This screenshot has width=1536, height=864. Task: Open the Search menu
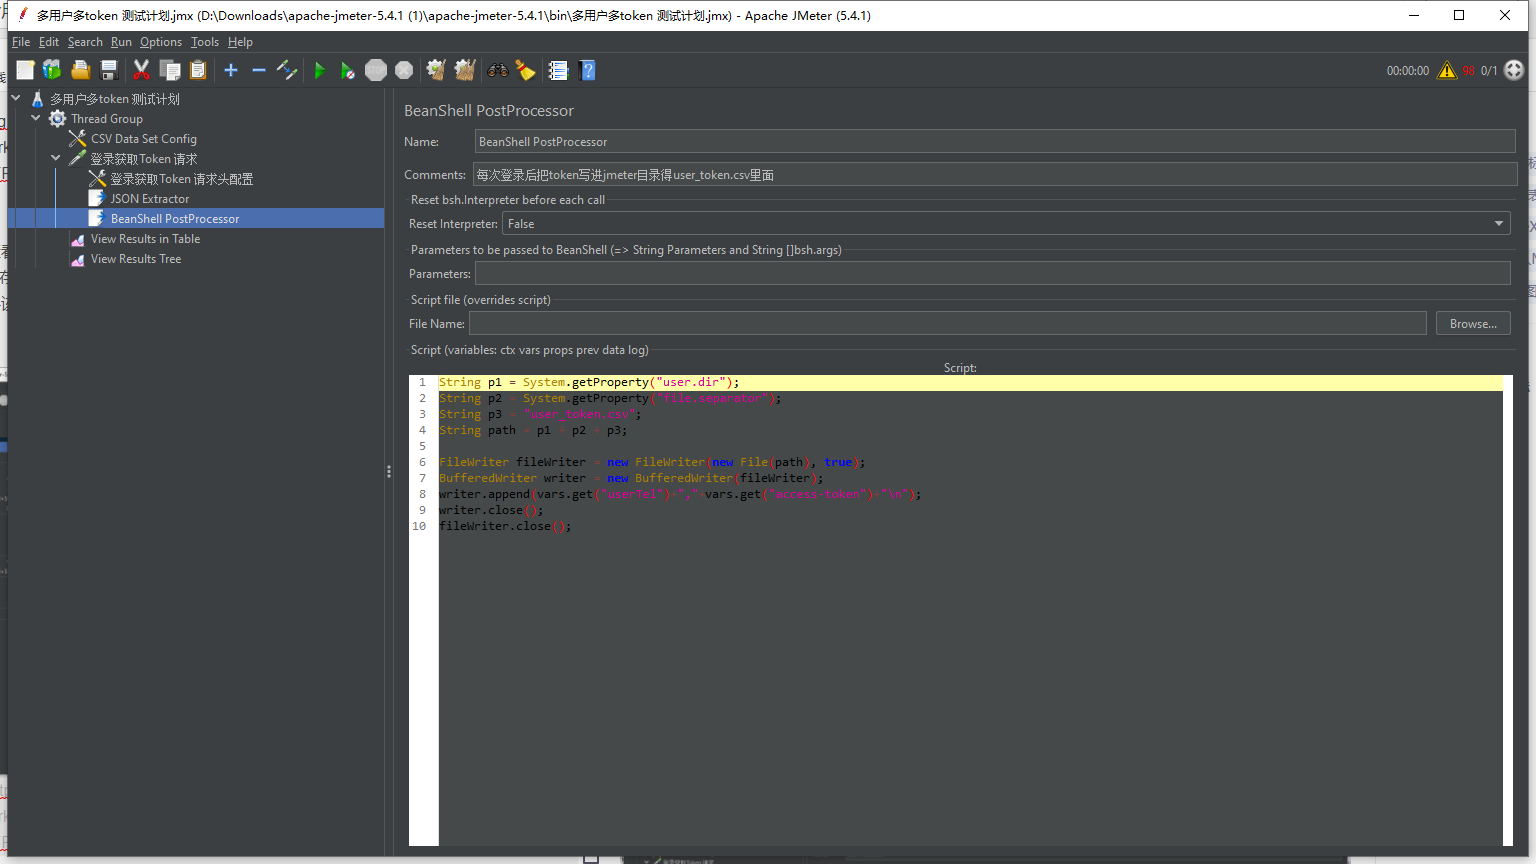85,42
